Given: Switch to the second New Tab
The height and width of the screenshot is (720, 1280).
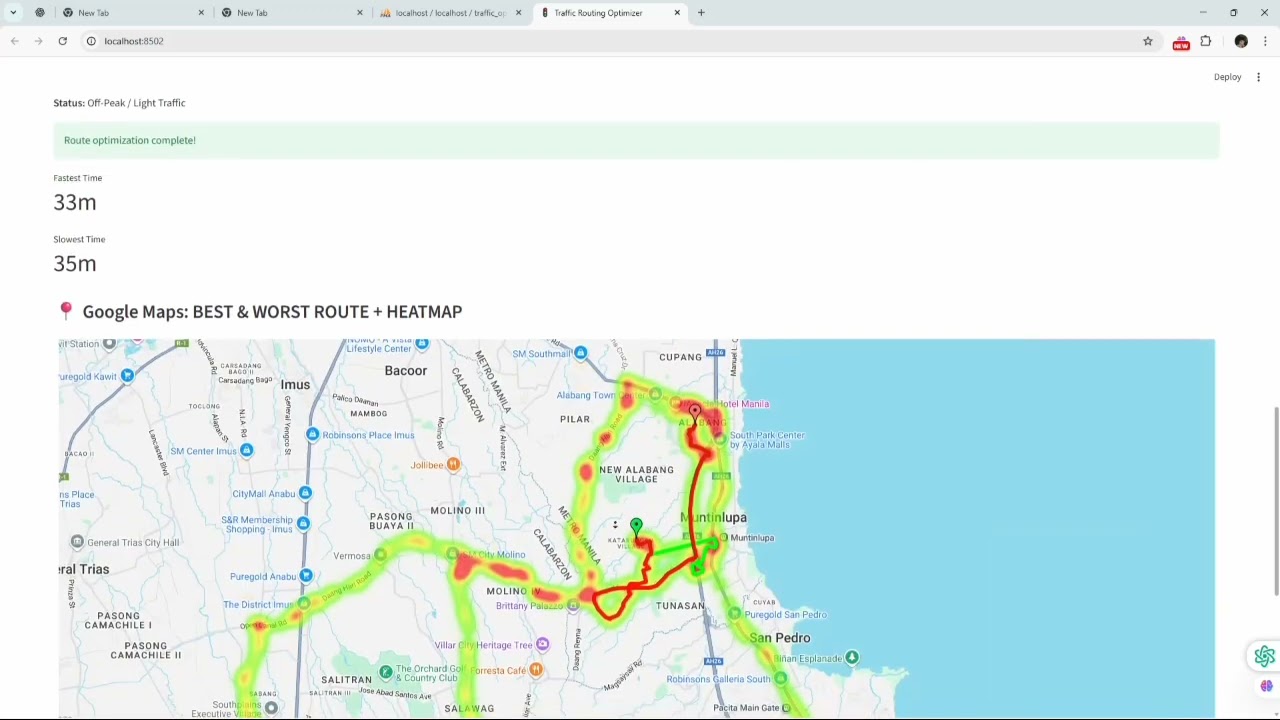Looking at the screenshot, I should pyautogui.click(x=291, y=13).
